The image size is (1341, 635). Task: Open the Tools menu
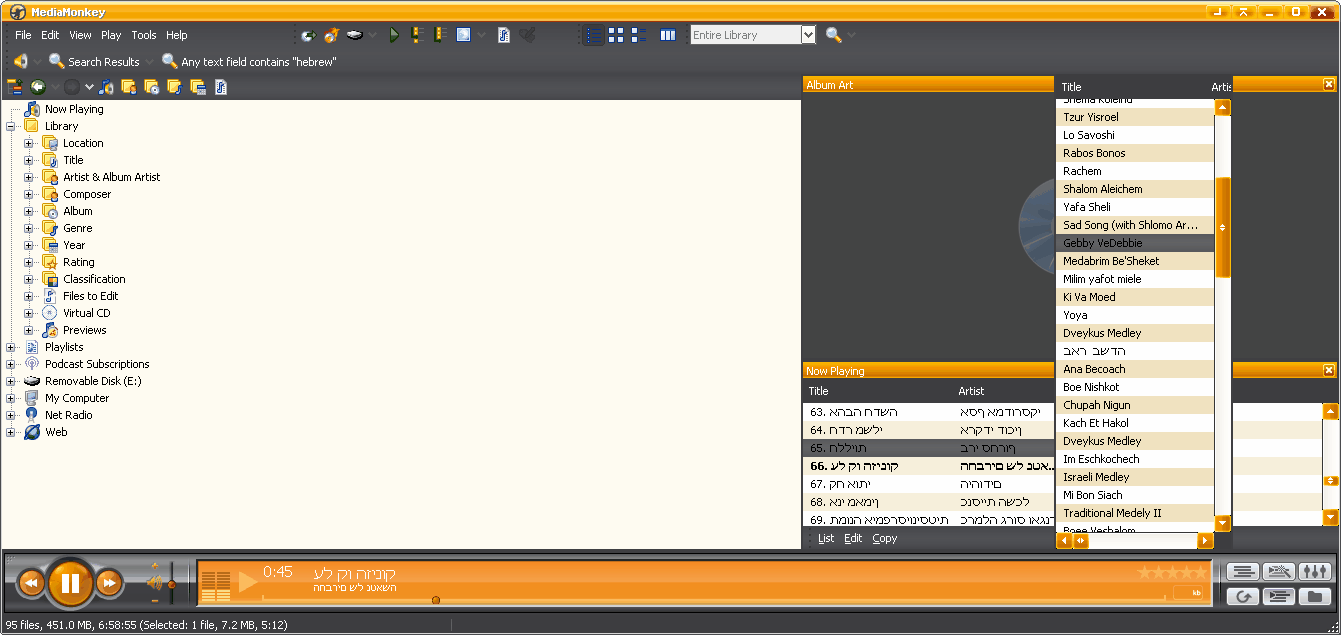[144, 35]
